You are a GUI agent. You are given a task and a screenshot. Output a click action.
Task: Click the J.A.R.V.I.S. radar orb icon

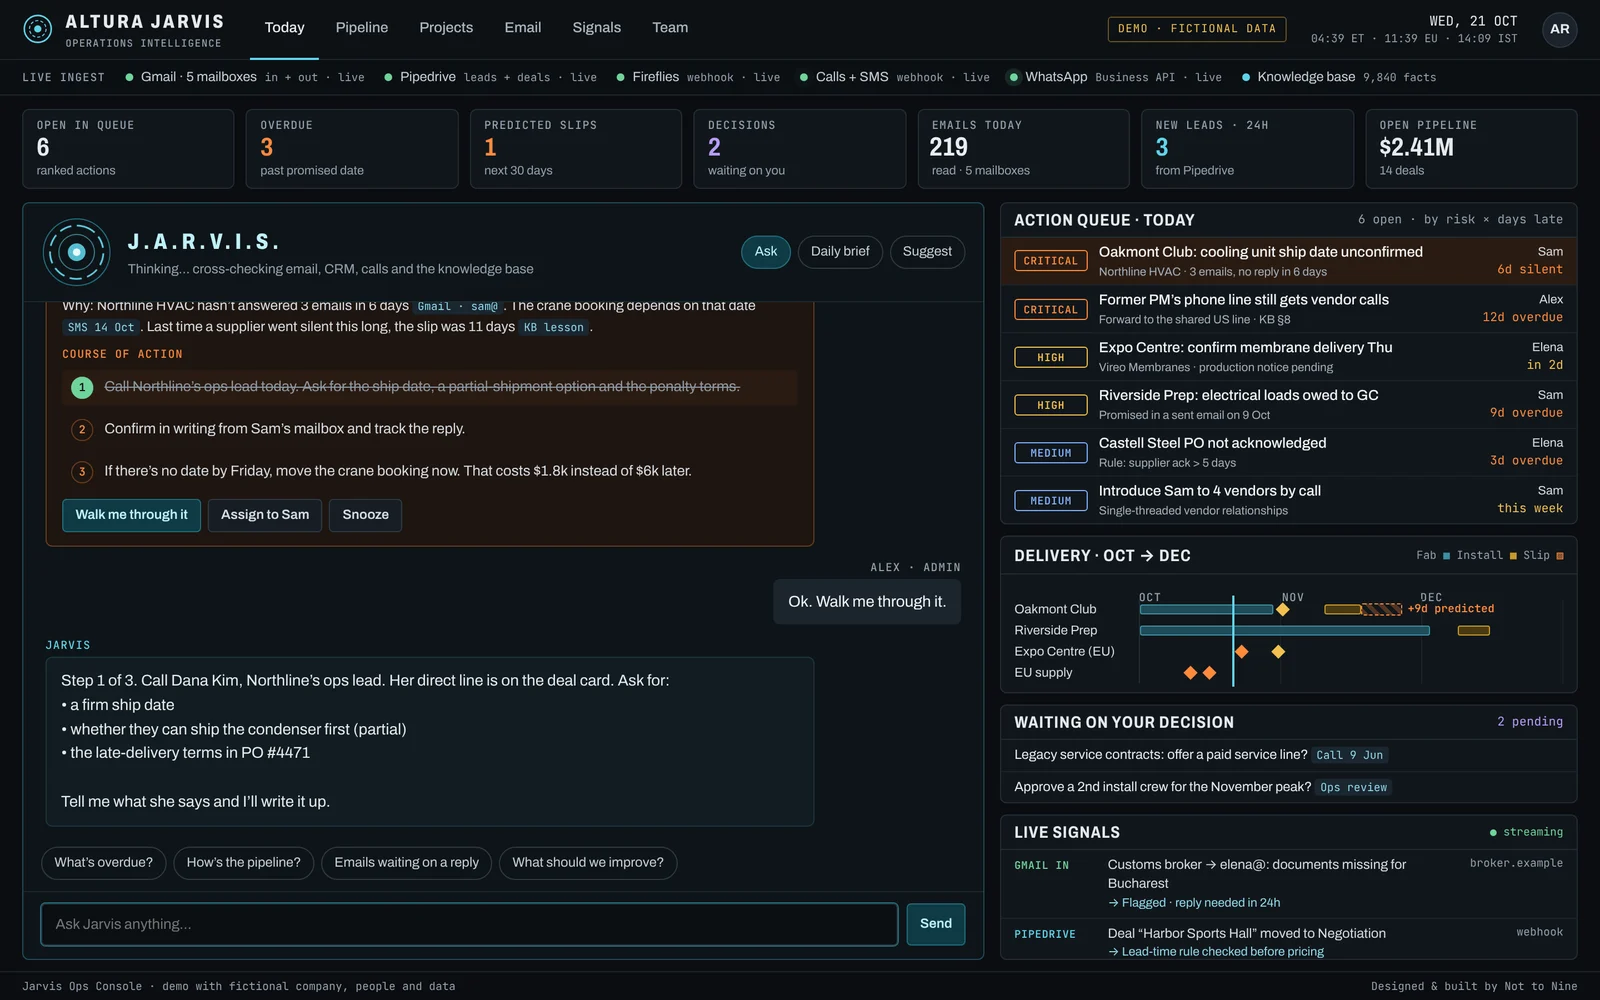pyautogui.click(x=77, y=252)
